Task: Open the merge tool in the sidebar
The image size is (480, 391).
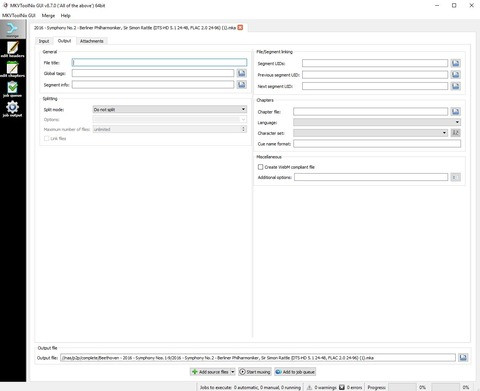Action: point(13,29)
